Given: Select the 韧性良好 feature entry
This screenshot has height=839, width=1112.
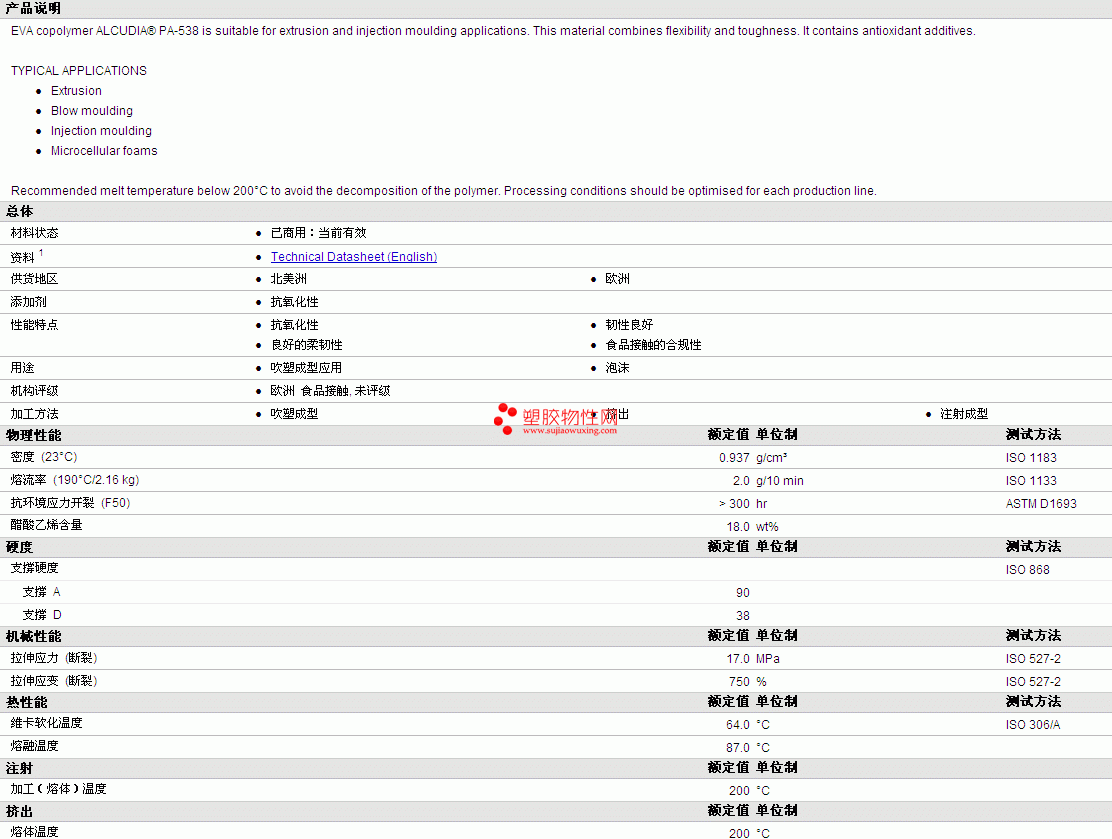Looking at the screenshot, I should click(629, 325).
